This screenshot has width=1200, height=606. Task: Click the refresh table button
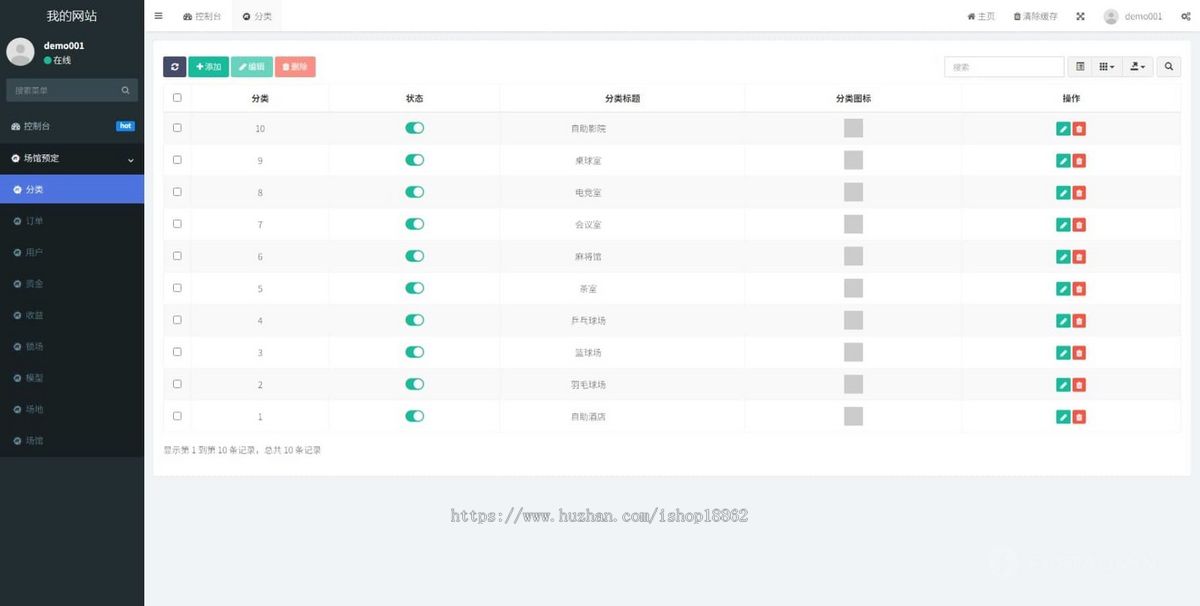click(x=174, y=66)
